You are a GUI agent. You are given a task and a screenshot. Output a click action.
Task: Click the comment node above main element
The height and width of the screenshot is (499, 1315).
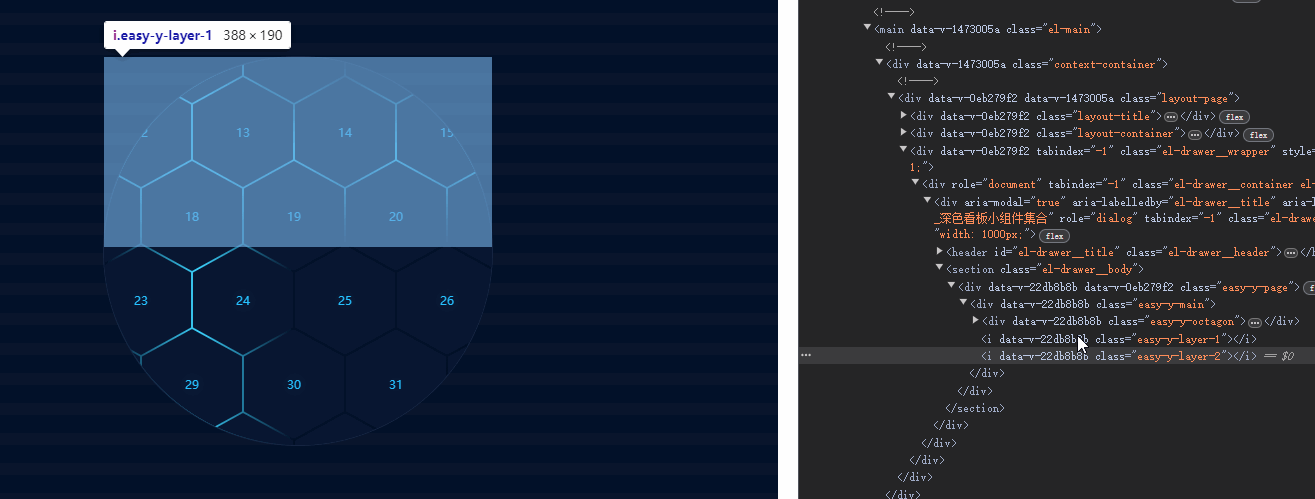[892, 12]
